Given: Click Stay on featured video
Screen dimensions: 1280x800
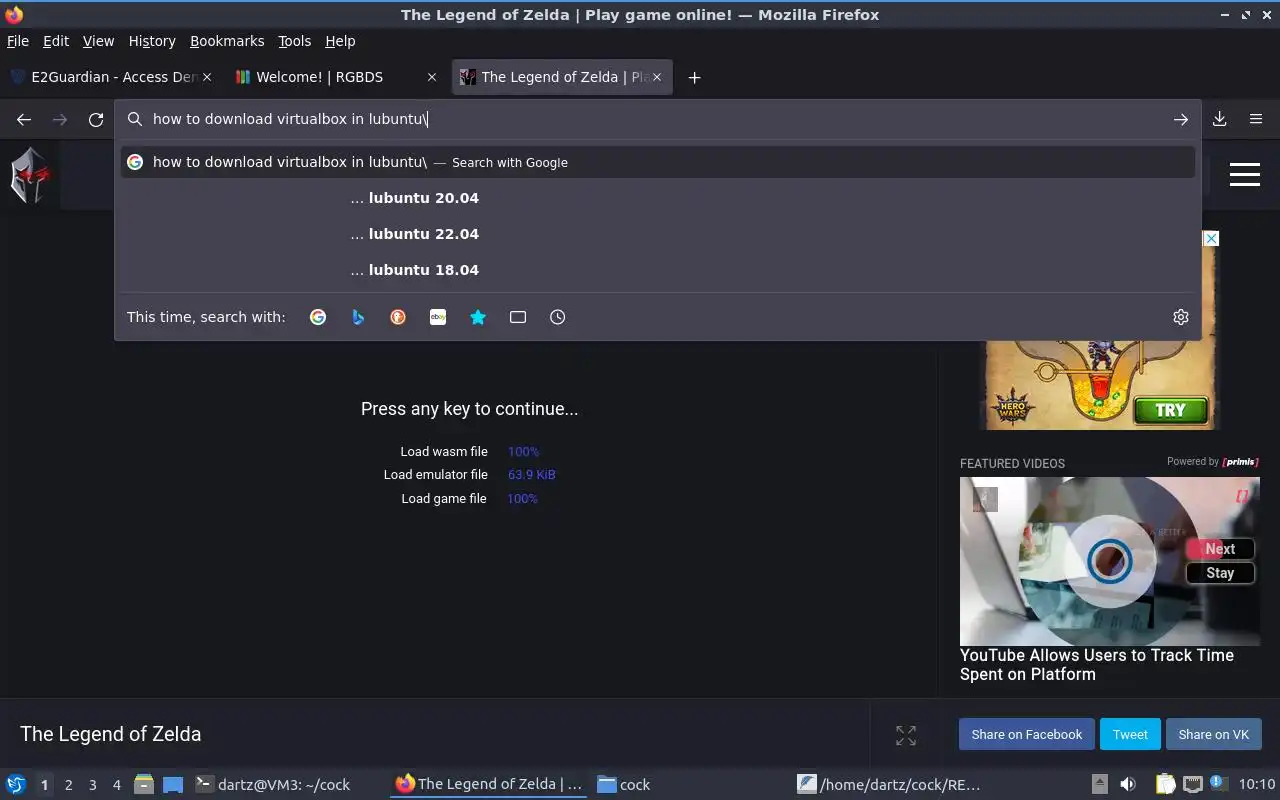Looking at the screenshot, I should click(1220, 573).
